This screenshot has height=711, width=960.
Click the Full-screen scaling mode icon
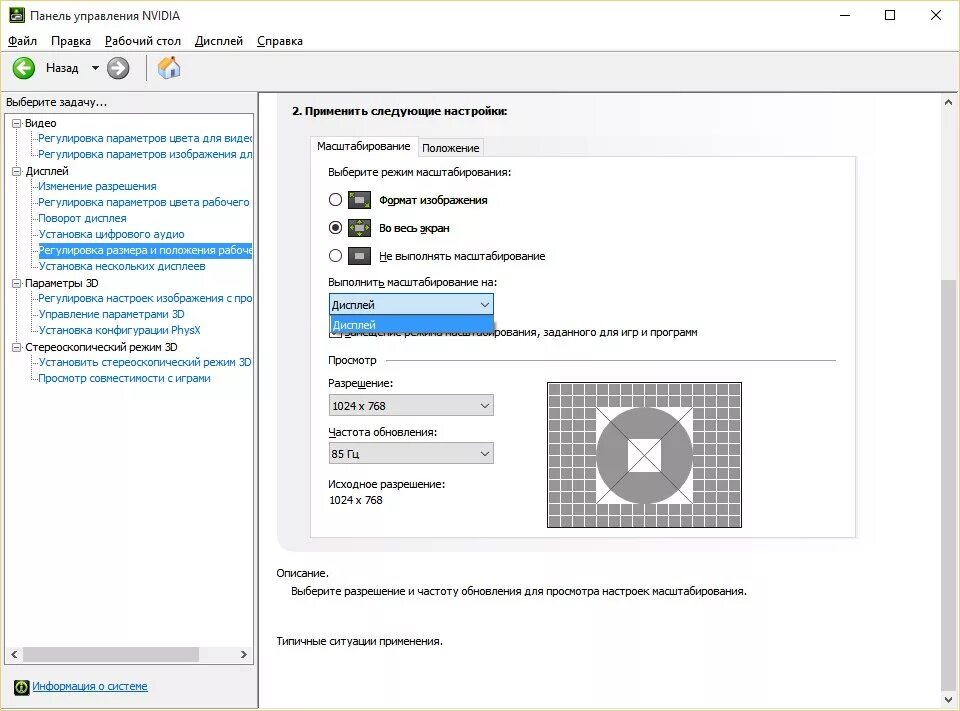tap(359, 228)
